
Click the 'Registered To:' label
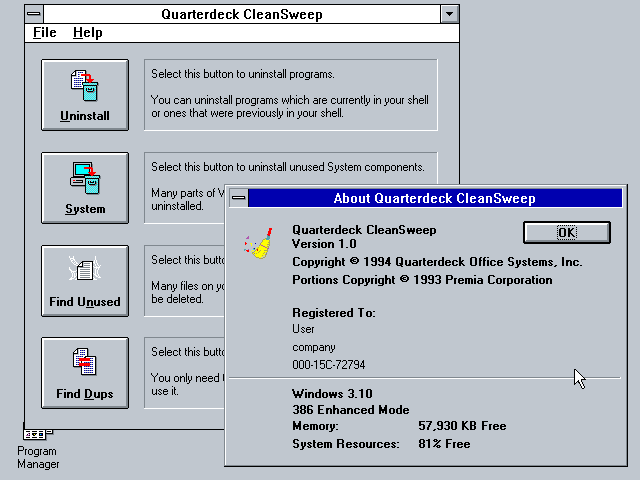[x=333, y=313]
